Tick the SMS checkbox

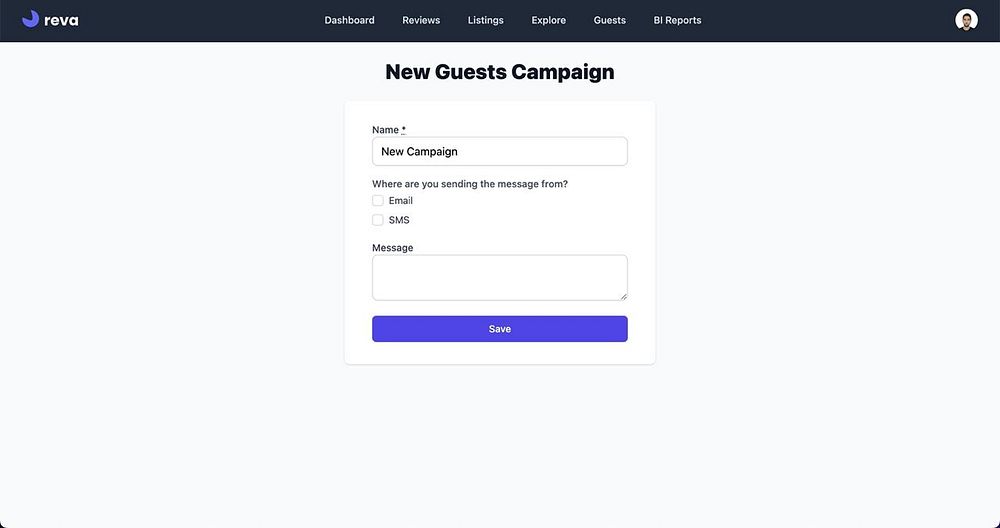tap(378, 220)
